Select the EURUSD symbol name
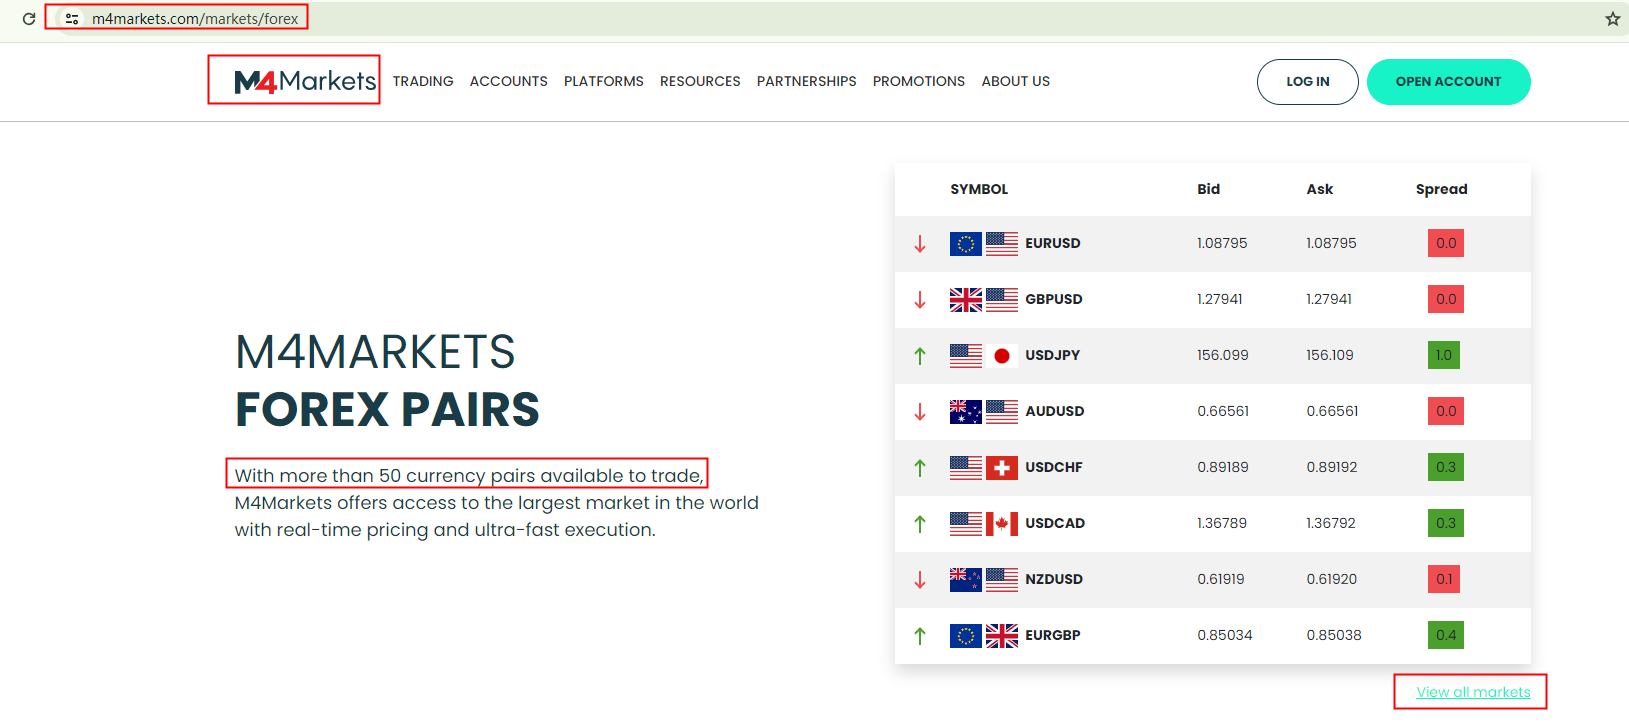The width and height of the screenshot is (1629, 728). point(1053,243)
